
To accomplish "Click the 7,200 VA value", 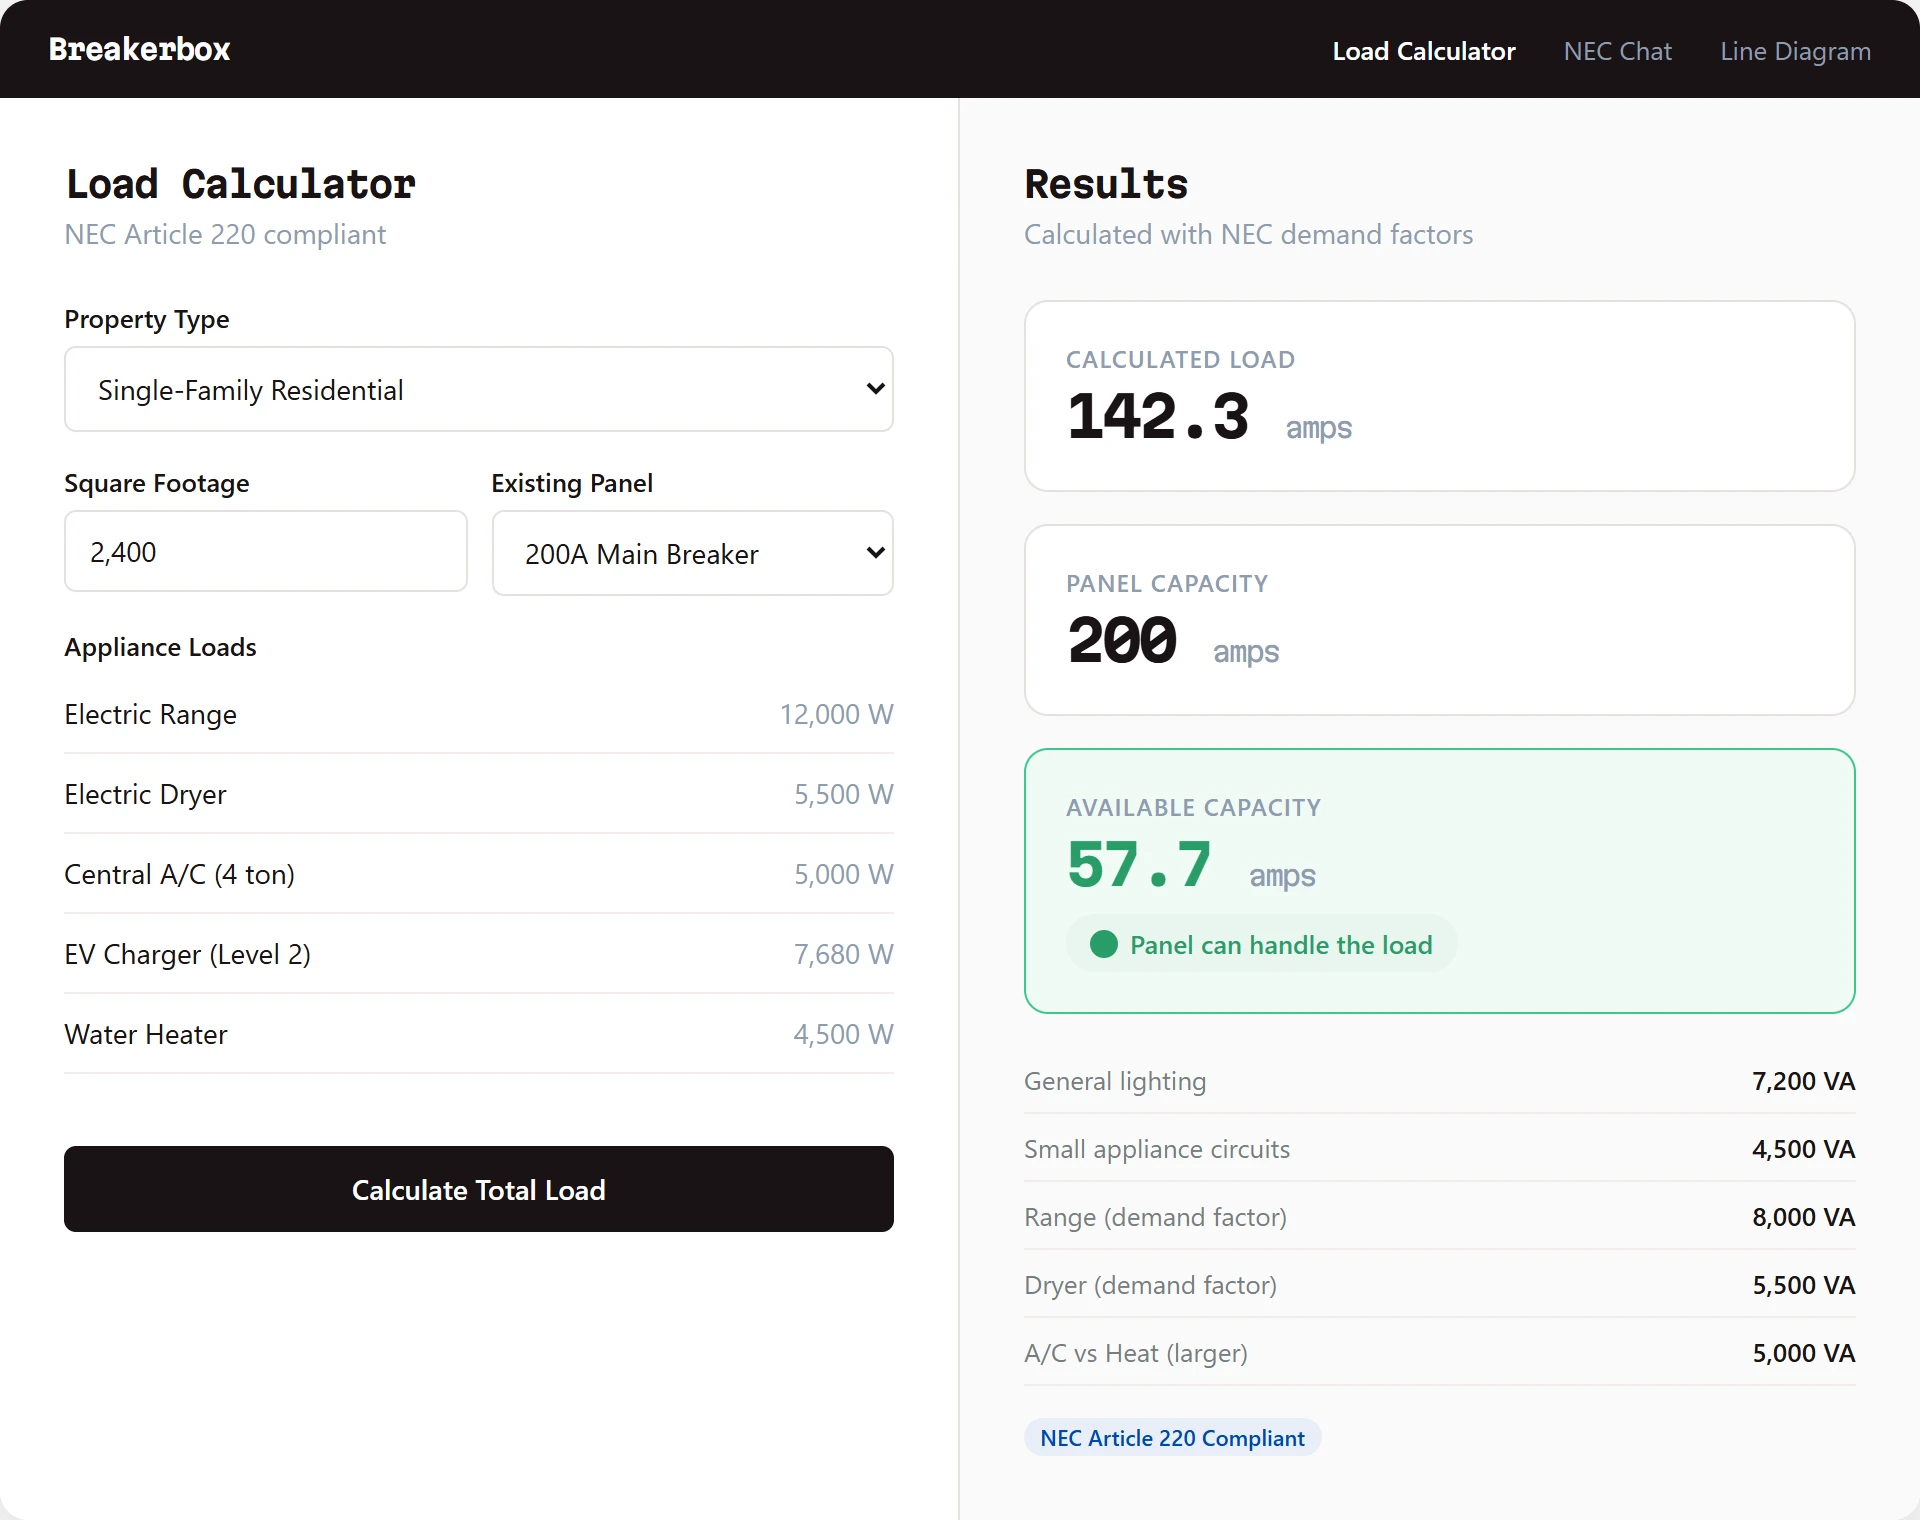I will (x=1803, y=1081).
